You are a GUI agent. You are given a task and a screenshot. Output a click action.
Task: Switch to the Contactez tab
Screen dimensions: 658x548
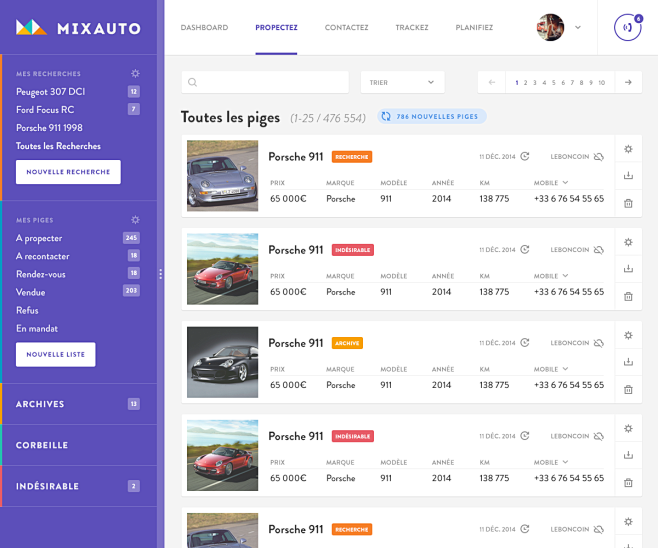(x=347, y=28)
